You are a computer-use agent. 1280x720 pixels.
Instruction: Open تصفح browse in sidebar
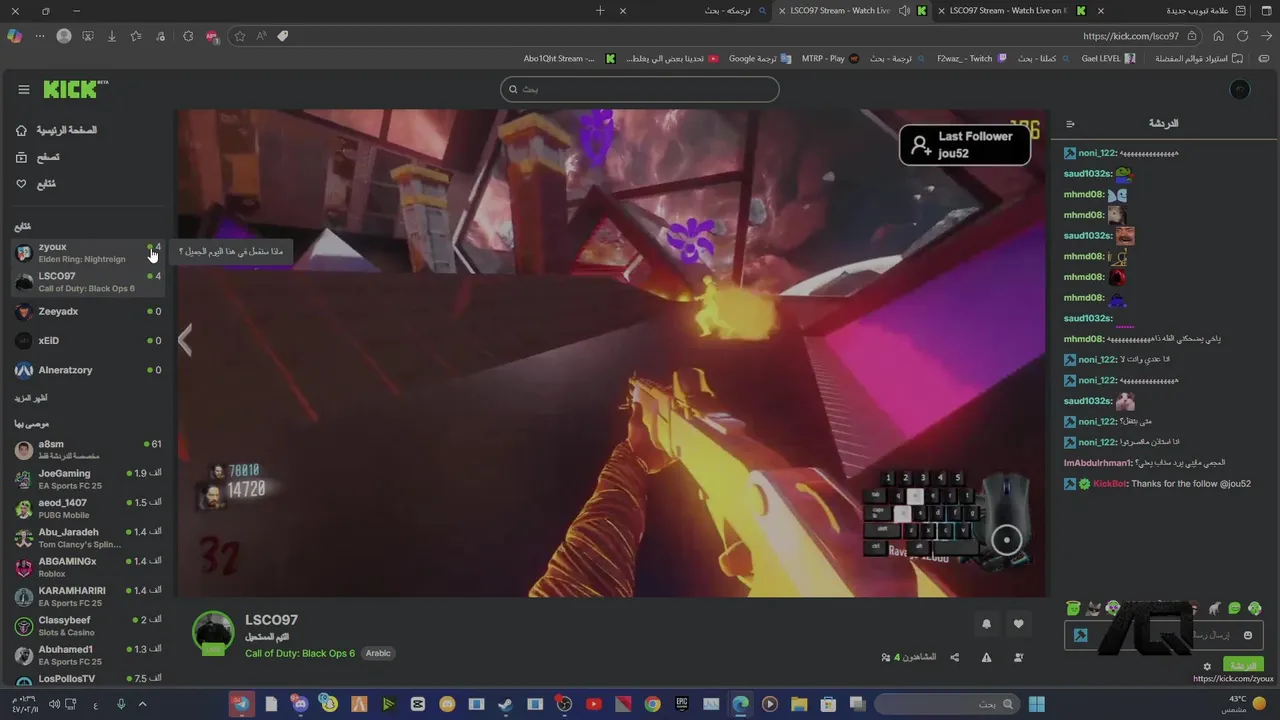pyautogui.click(x=38, y=157)
